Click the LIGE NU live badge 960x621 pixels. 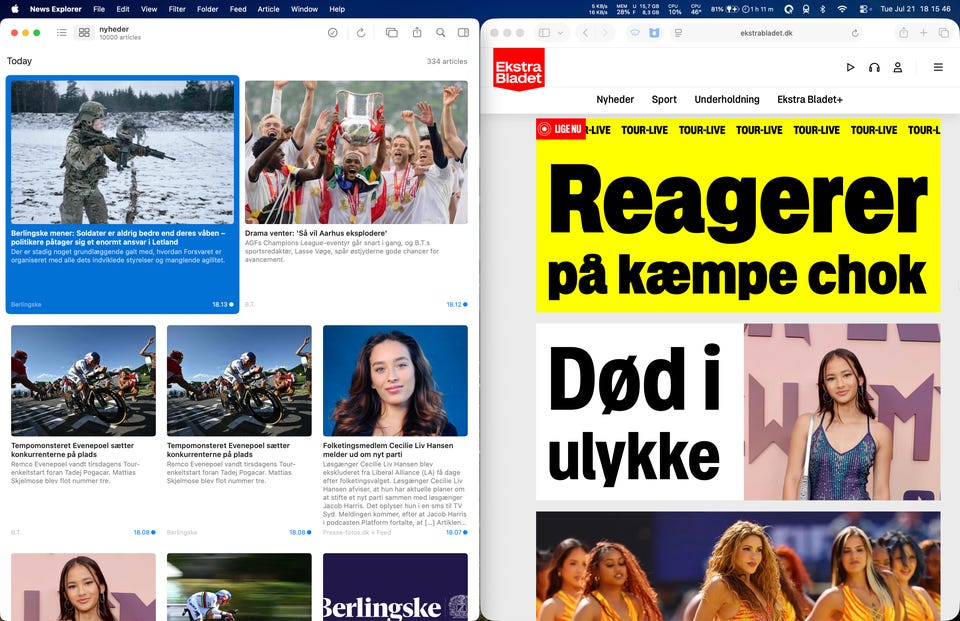coord(560,129)
